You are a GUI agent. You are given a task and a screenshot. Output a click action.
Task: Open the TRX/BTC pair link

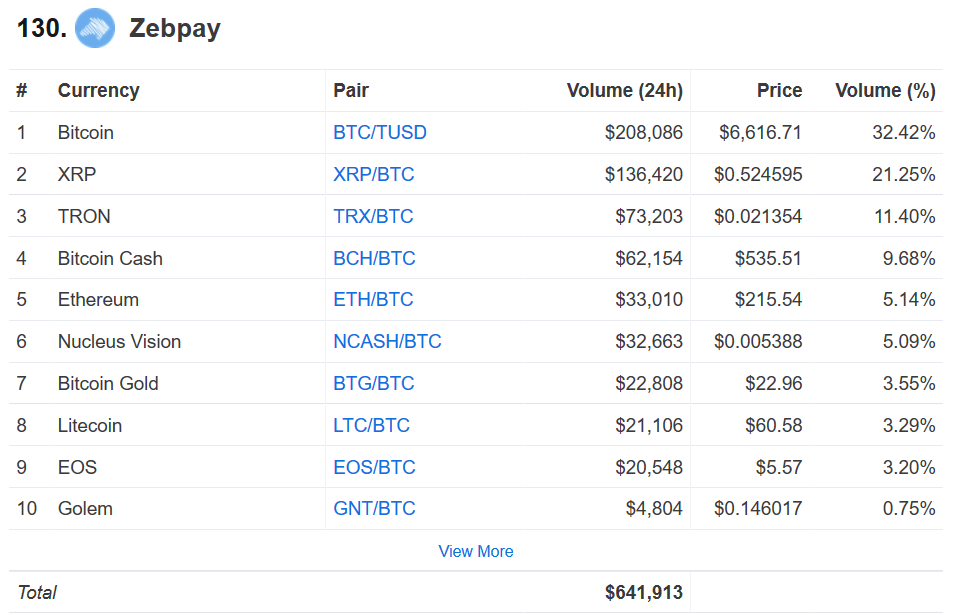click(x=373, y=216)
